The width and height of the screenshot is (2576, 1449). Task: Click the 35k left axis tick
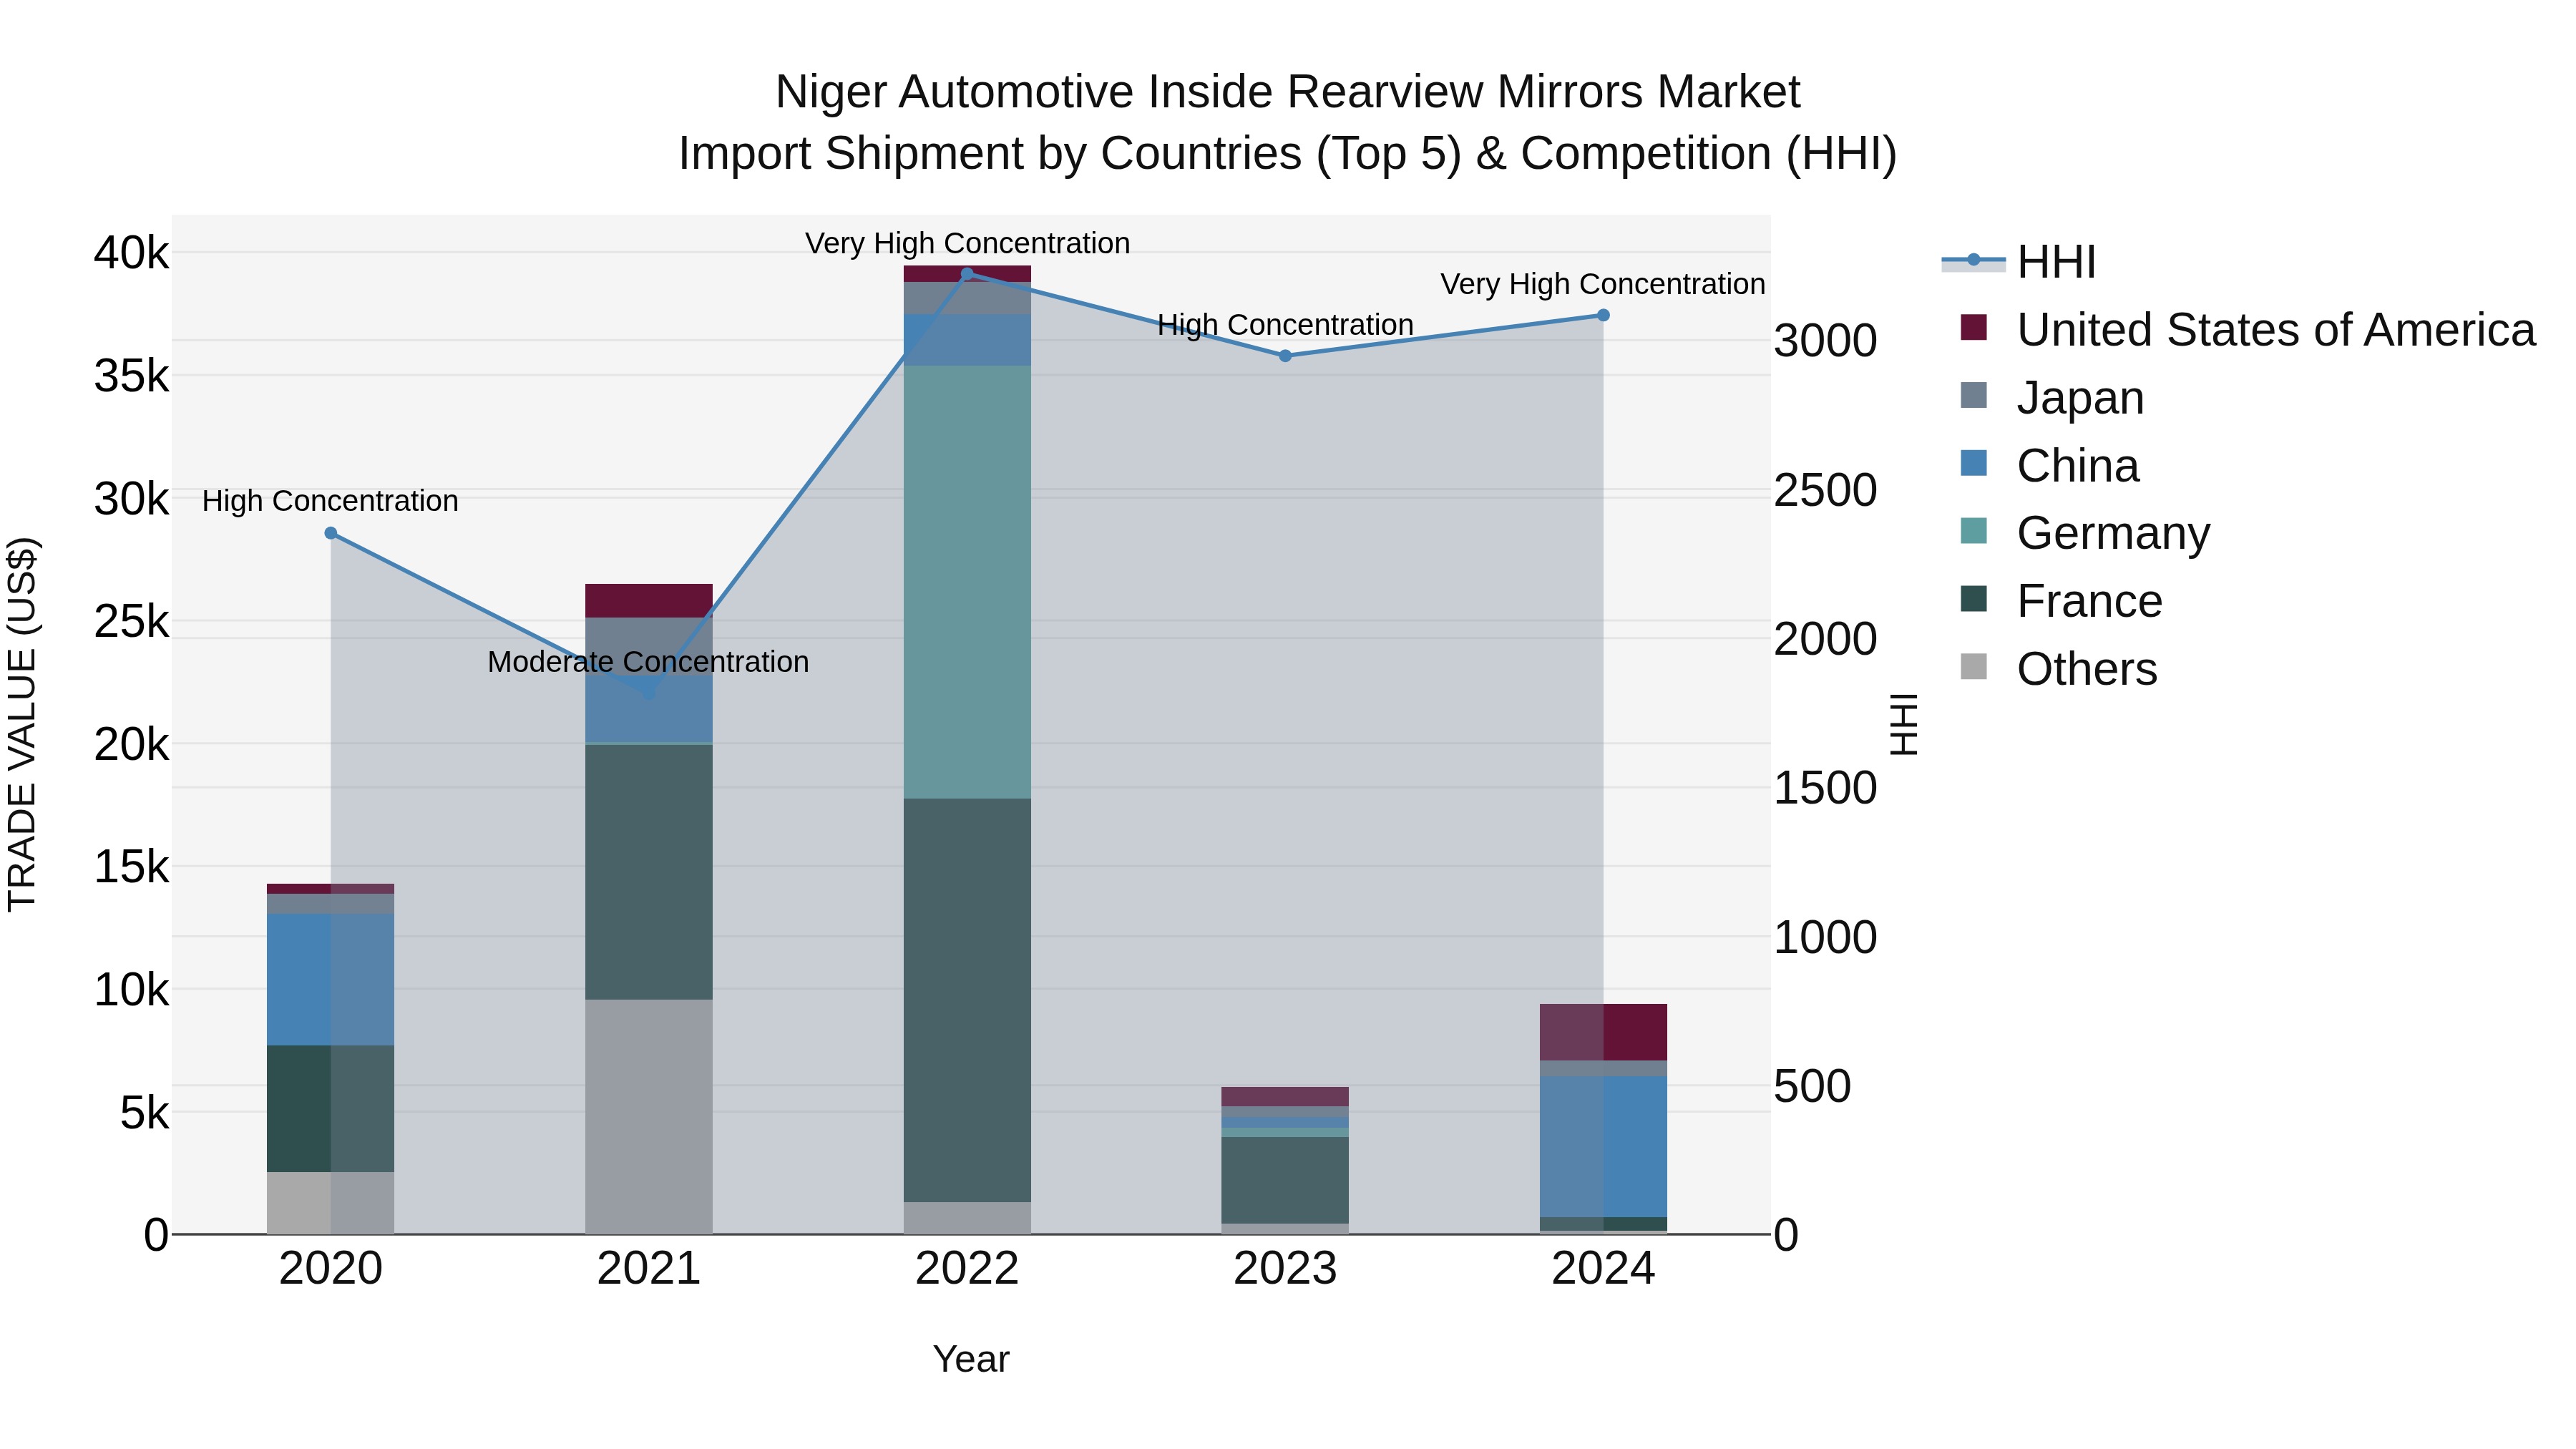tap(131, 376)
